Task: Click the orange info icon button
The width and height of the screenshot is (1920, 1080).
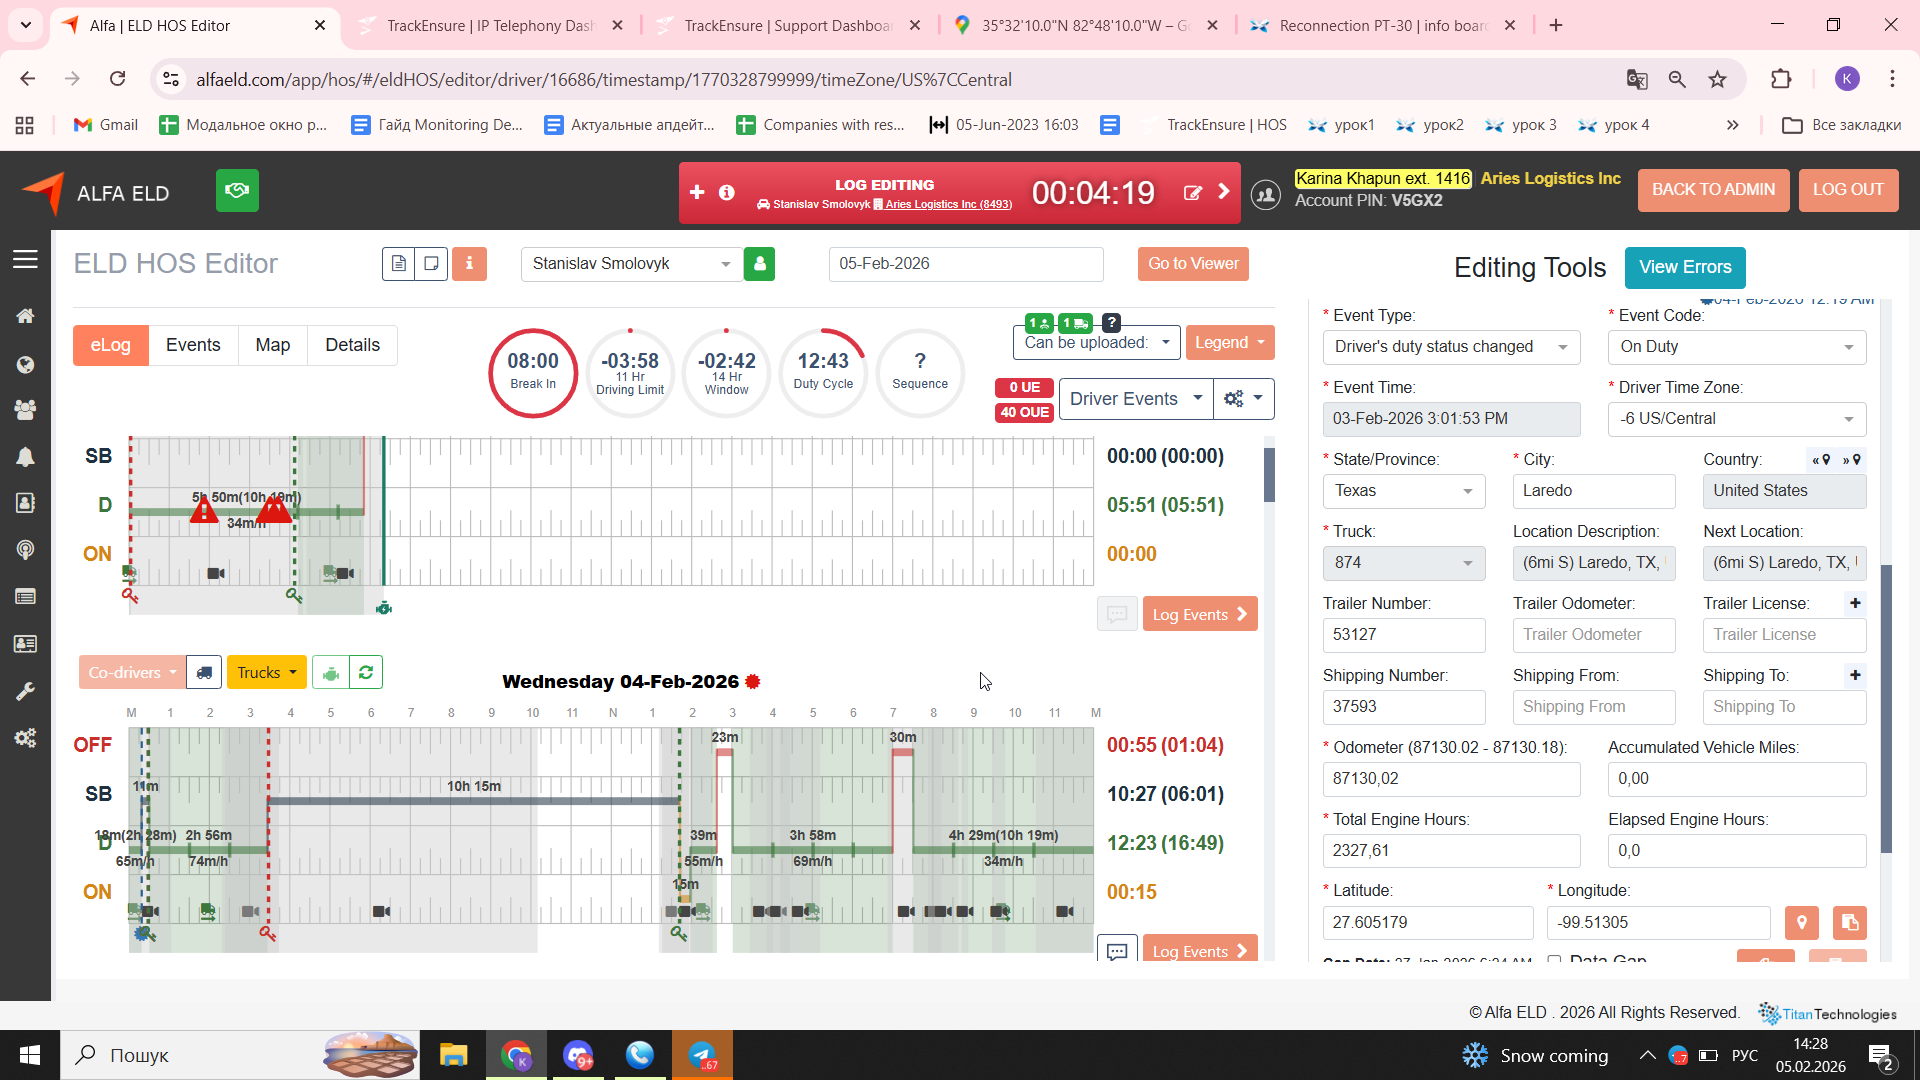Action: click(469, 264)
